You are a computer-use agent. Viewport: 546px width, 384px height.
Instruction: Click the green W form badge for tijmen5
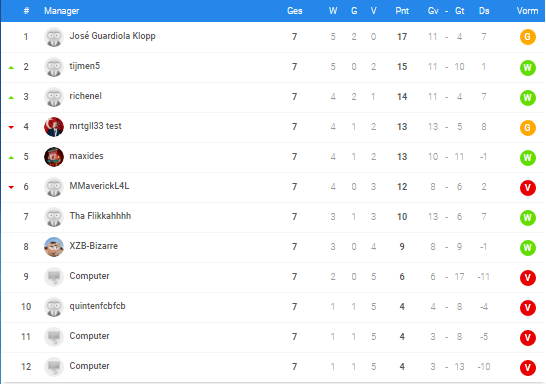click(x=528, y=67)
